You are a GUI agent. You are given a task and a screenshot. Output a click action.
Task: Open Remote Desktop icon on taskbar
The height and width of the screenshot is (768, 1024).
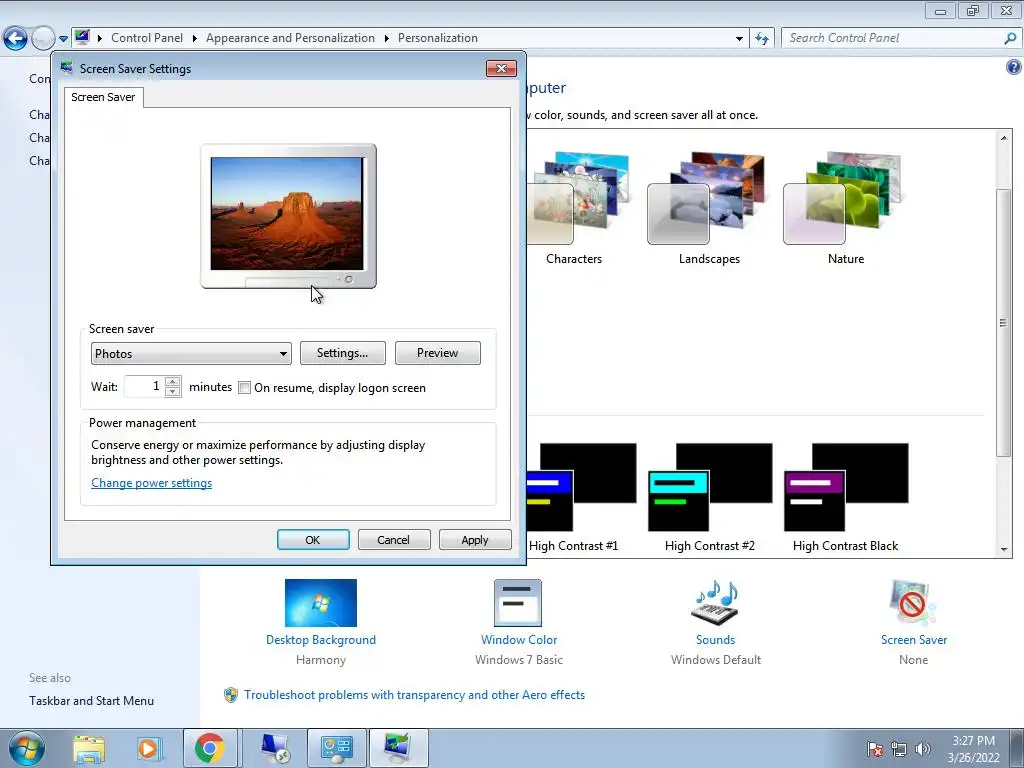point(274,748)
